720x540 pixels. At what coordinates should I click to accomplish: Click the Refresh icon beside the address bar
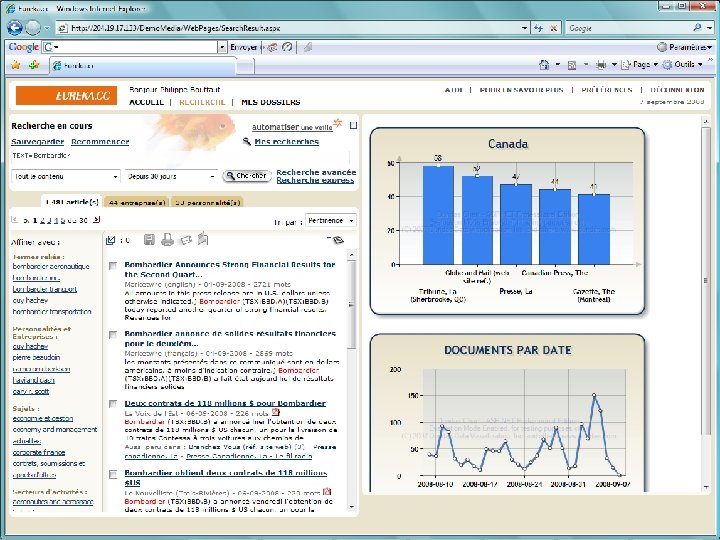tap(539, 28)
